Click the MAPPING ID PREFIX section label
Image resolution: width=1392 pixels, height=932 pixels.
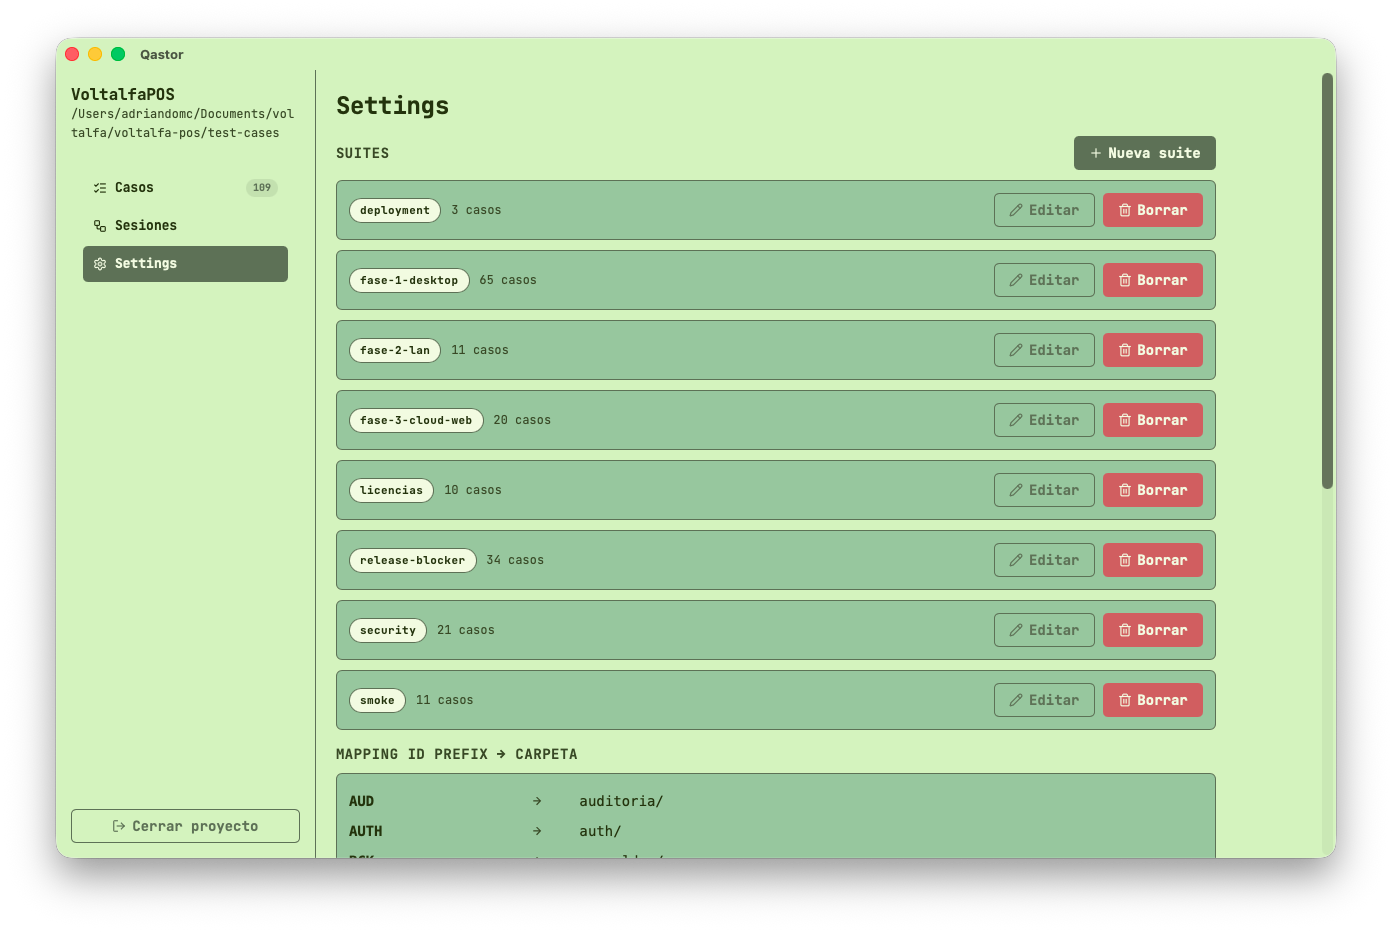457,754
